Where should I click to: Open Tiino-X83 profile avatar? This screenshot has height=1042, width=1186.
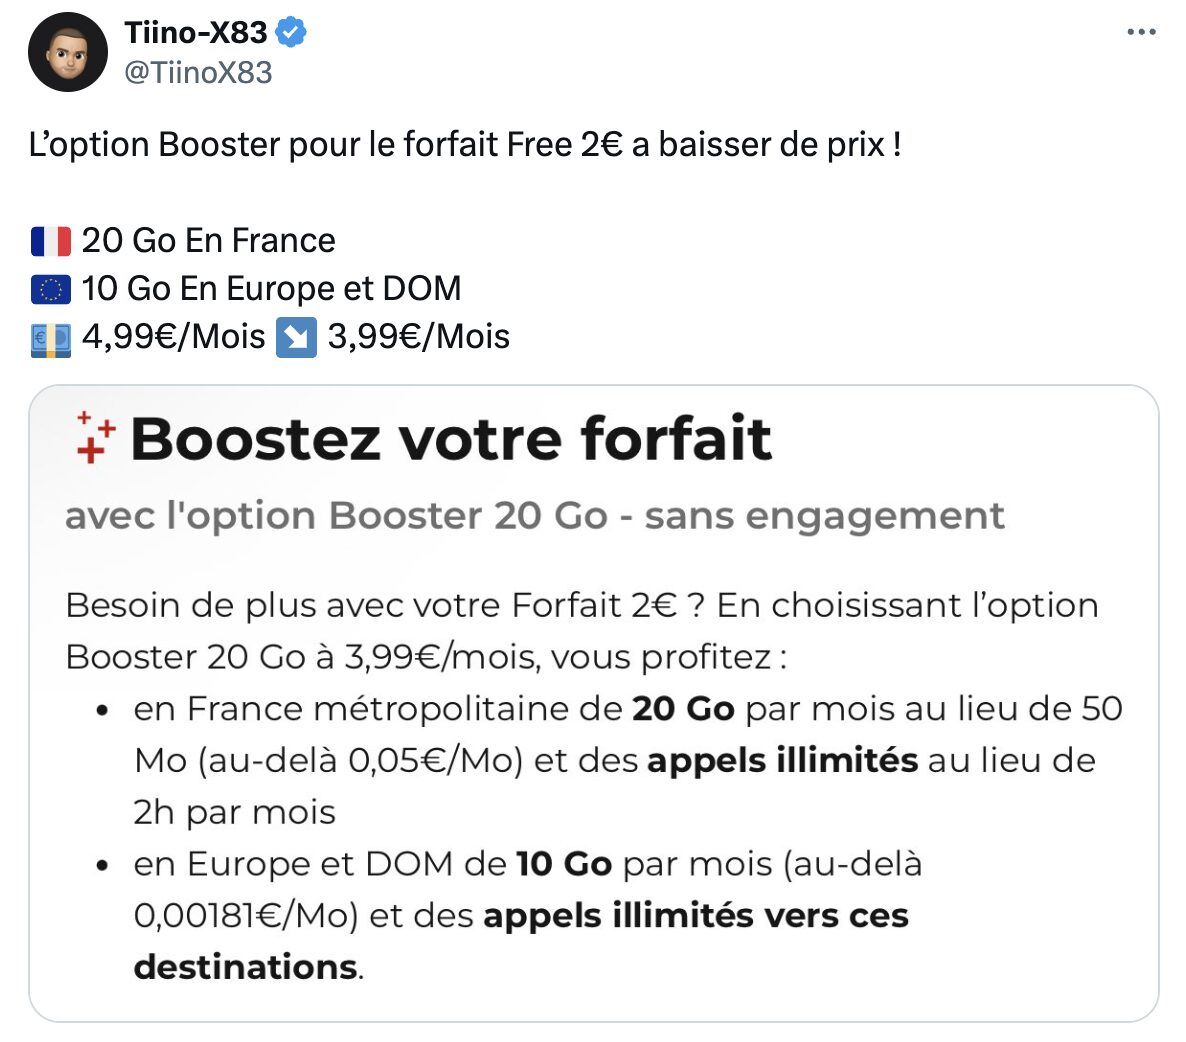click(68, 52)
